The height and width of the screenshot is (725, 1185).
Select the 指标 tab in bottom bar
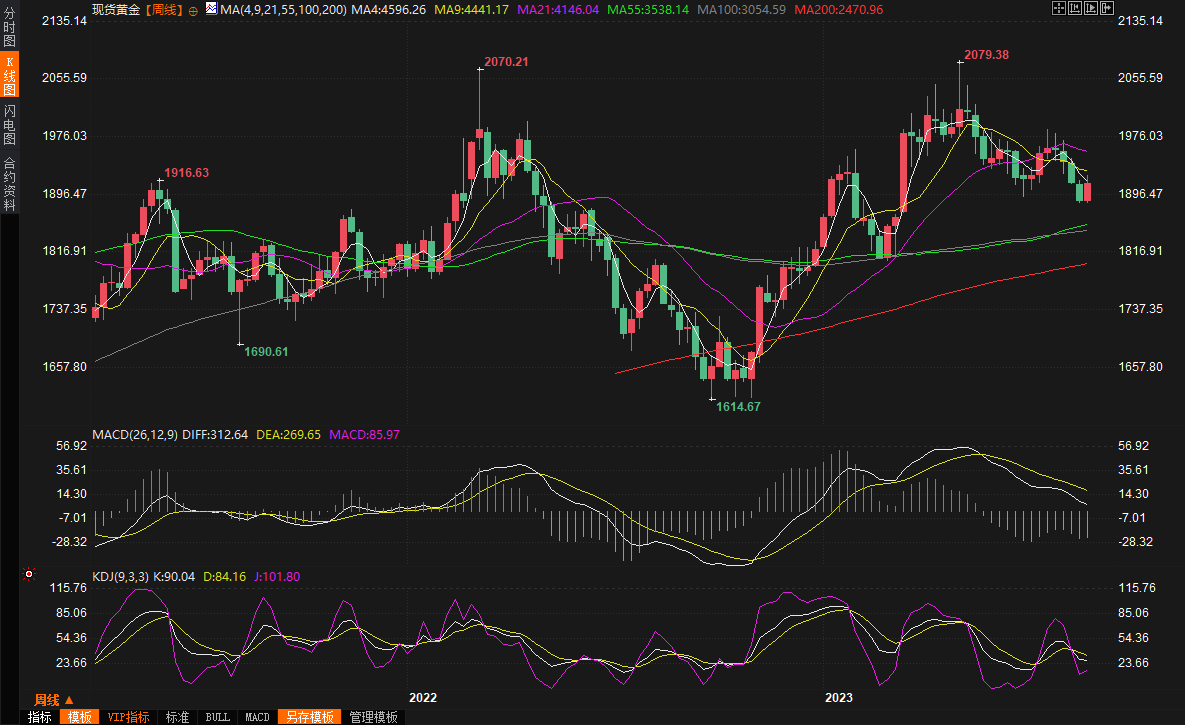(40, 717)
